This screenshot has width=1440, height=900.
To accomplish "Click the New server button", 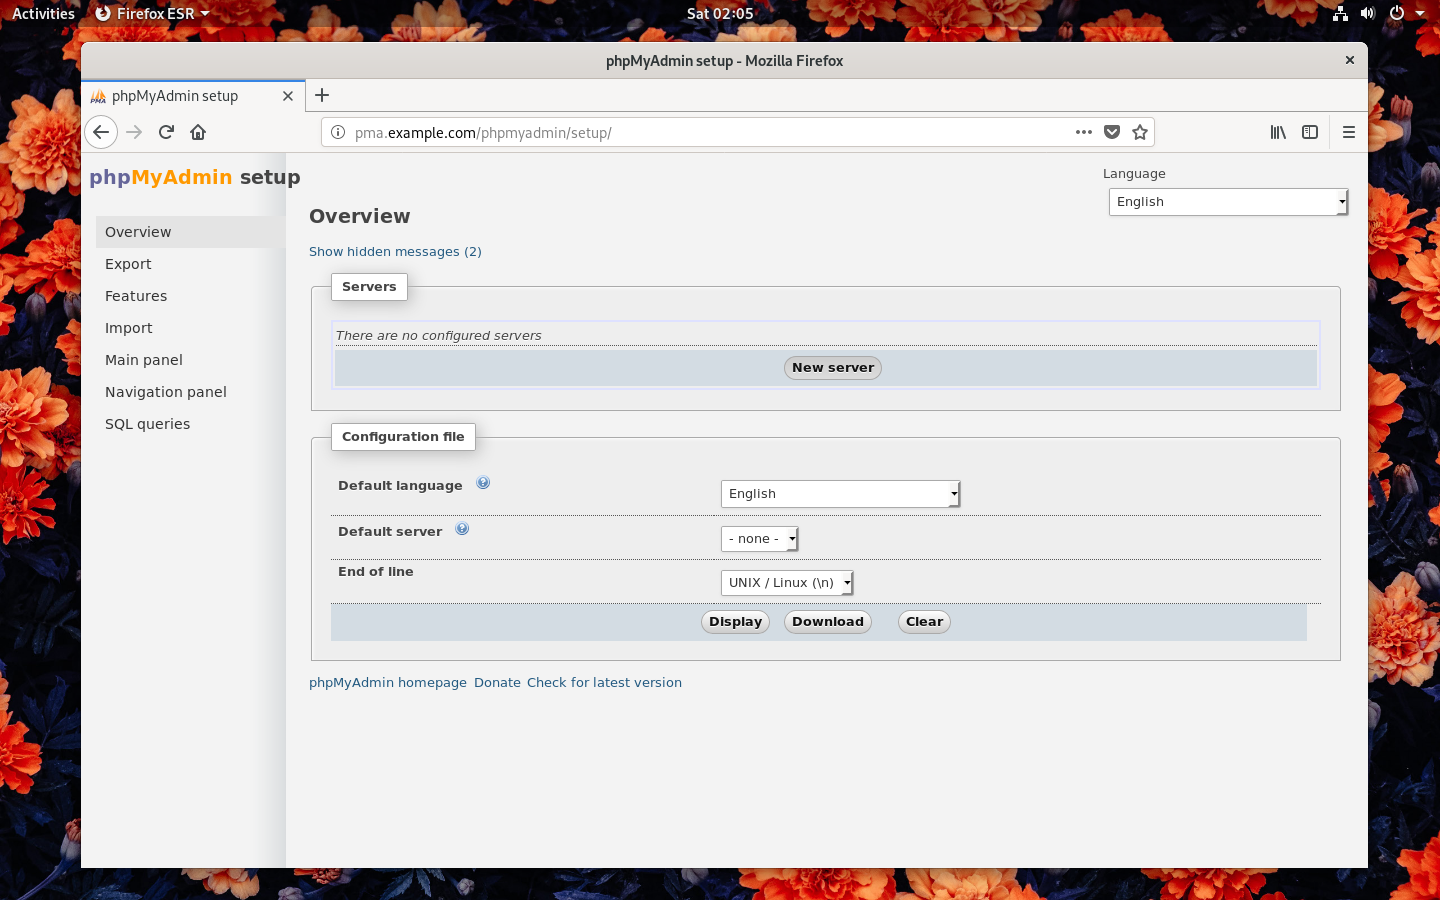I will point(833,368).
